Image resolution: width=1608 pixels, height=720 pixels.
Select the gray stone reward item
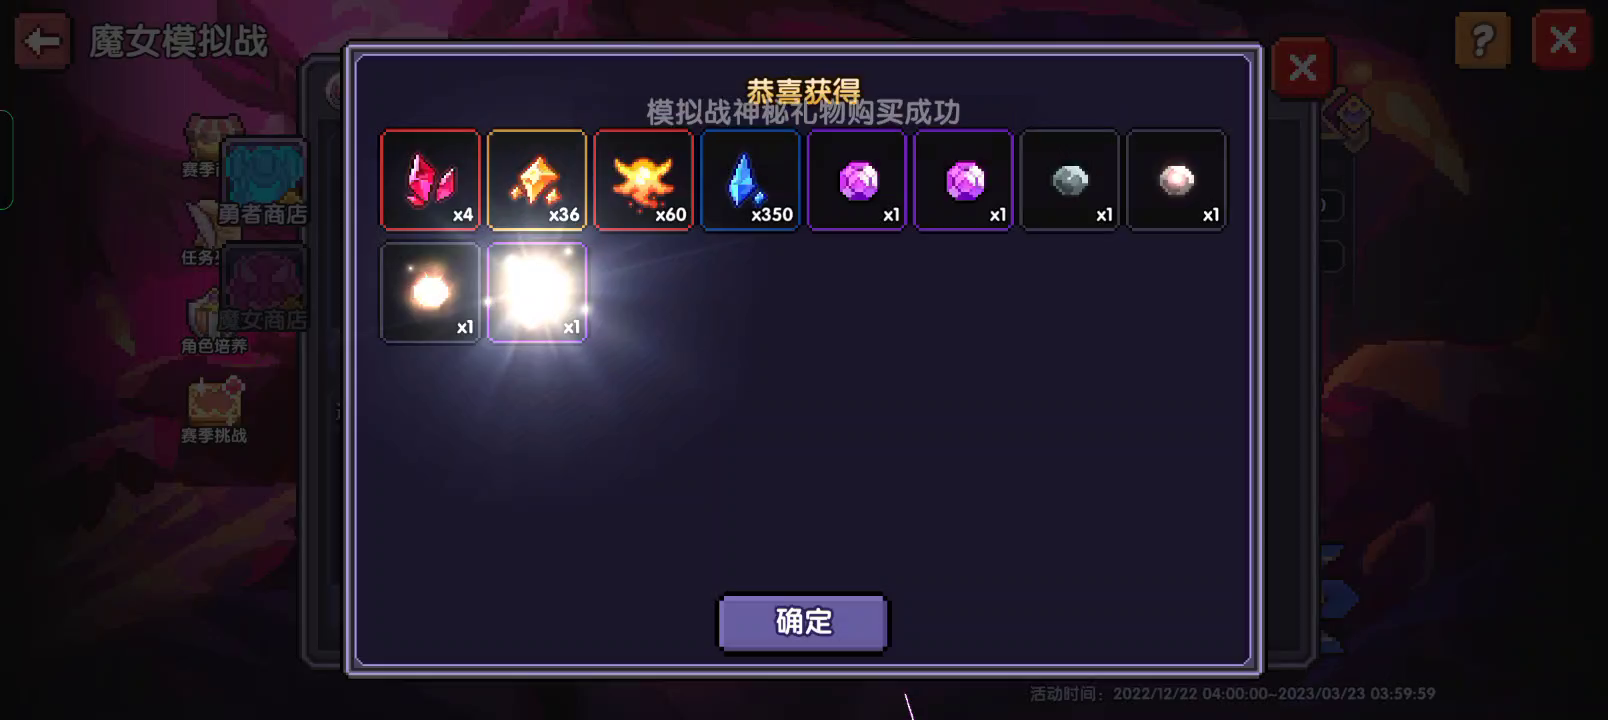(1070, 180)
